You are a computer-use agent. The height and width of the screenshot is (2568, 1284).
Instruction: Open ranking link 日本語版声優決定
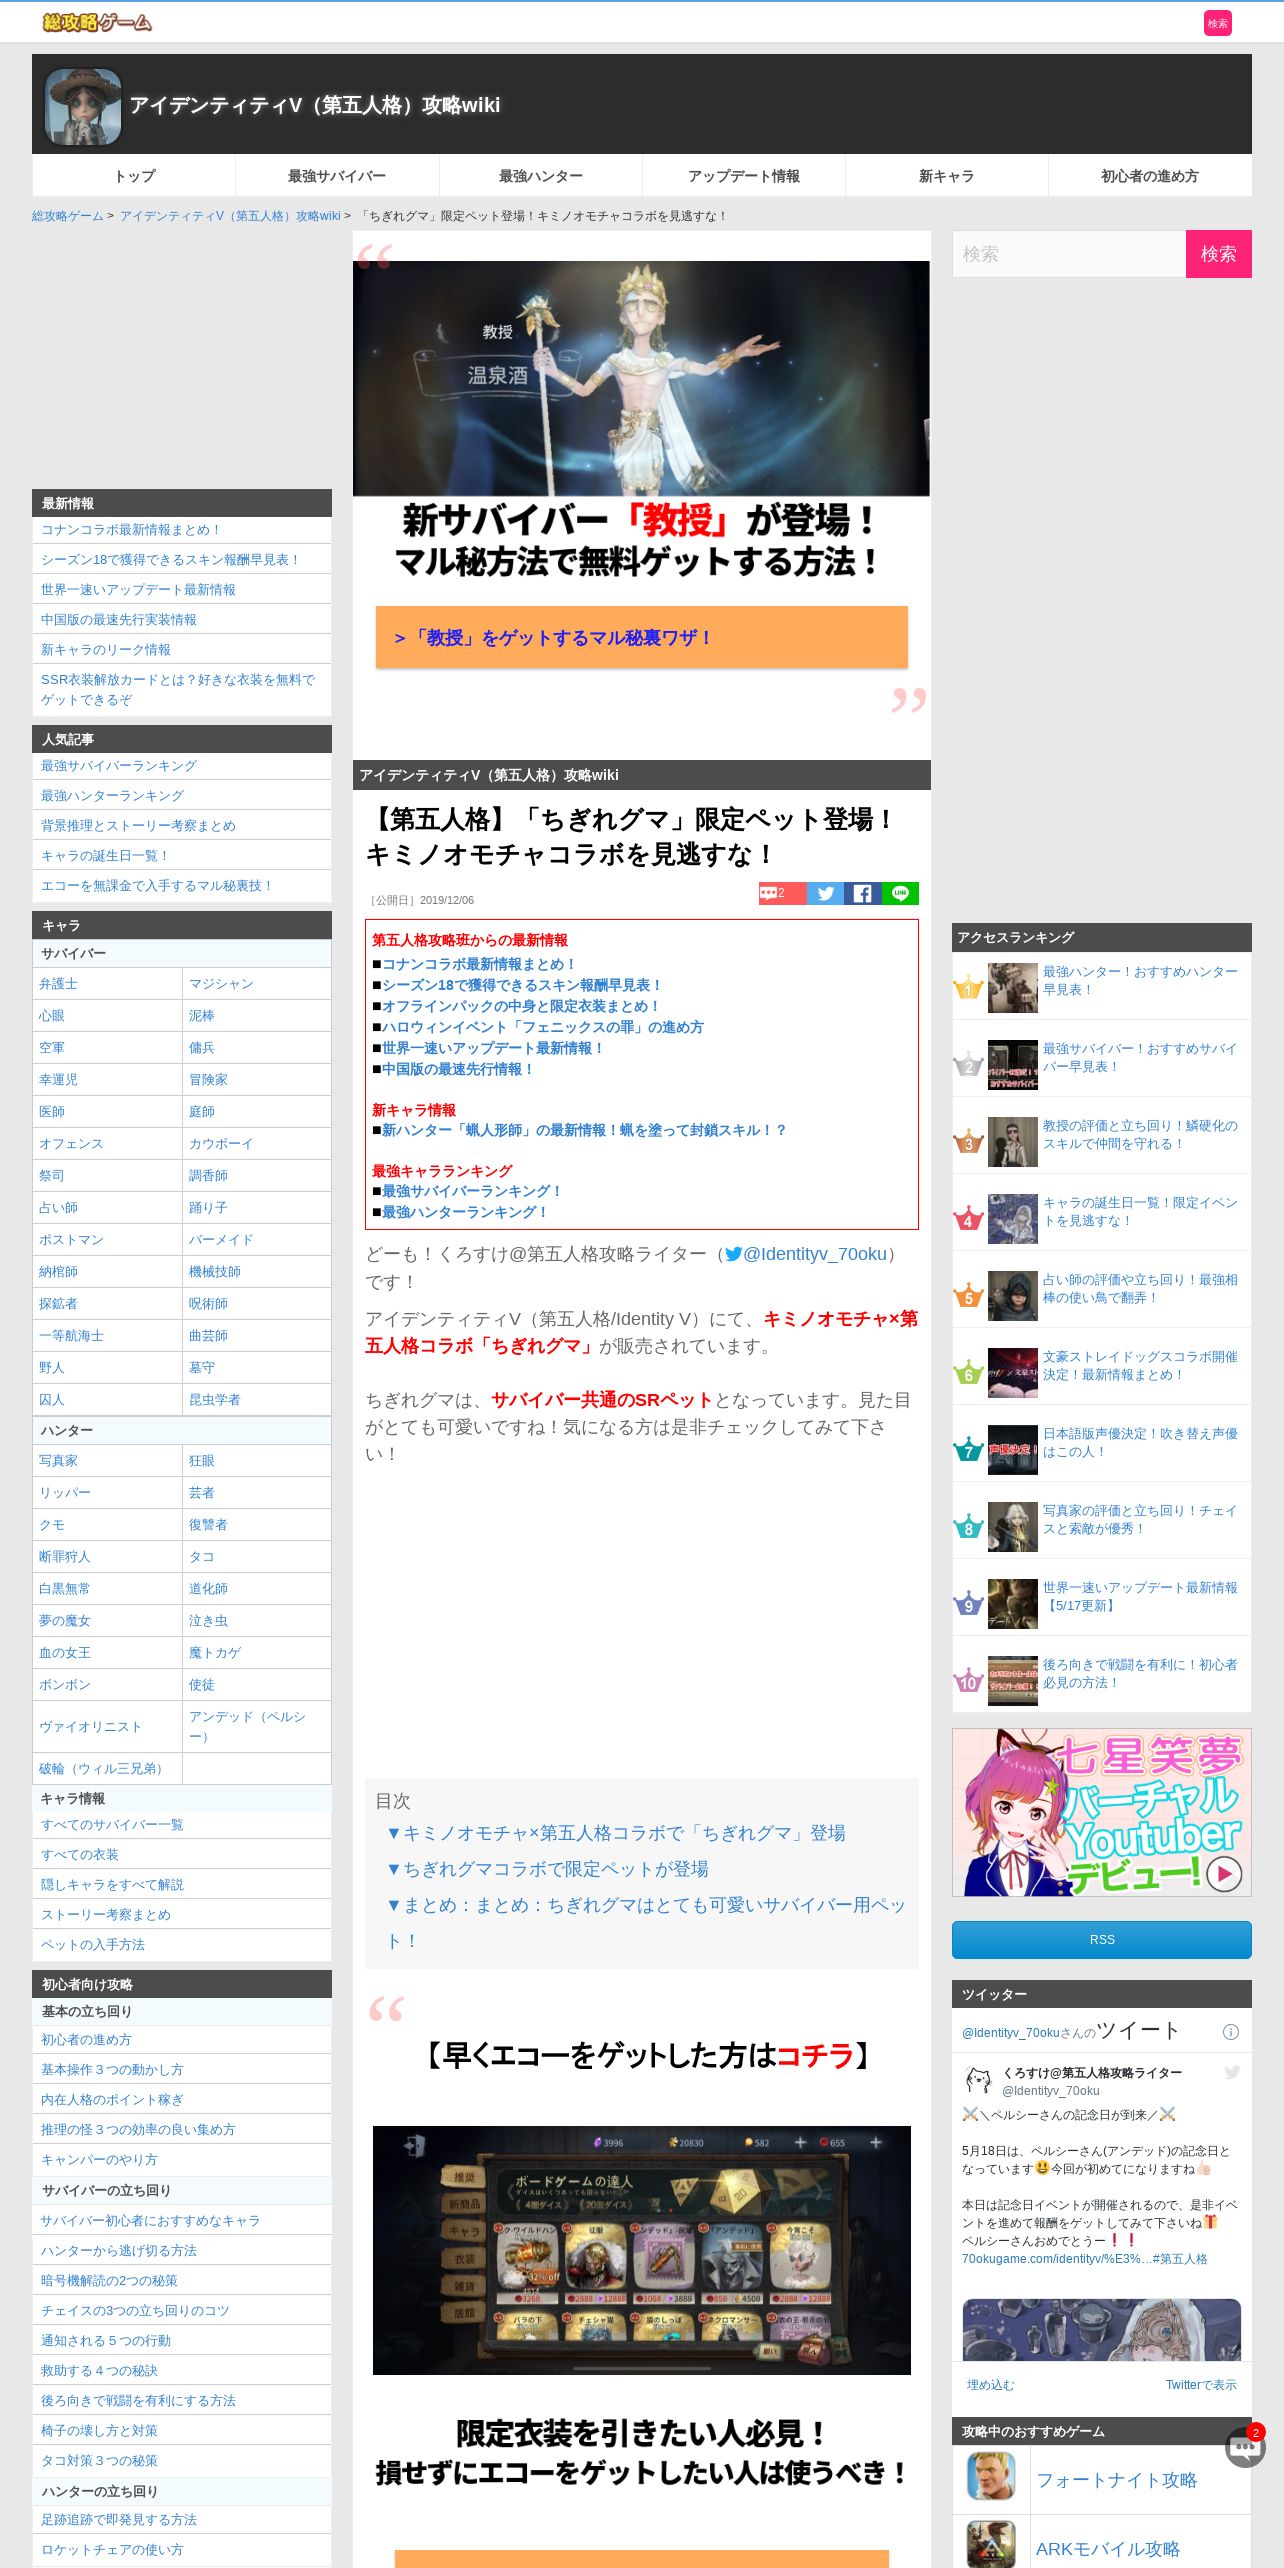click(x=1140, y=1442)
